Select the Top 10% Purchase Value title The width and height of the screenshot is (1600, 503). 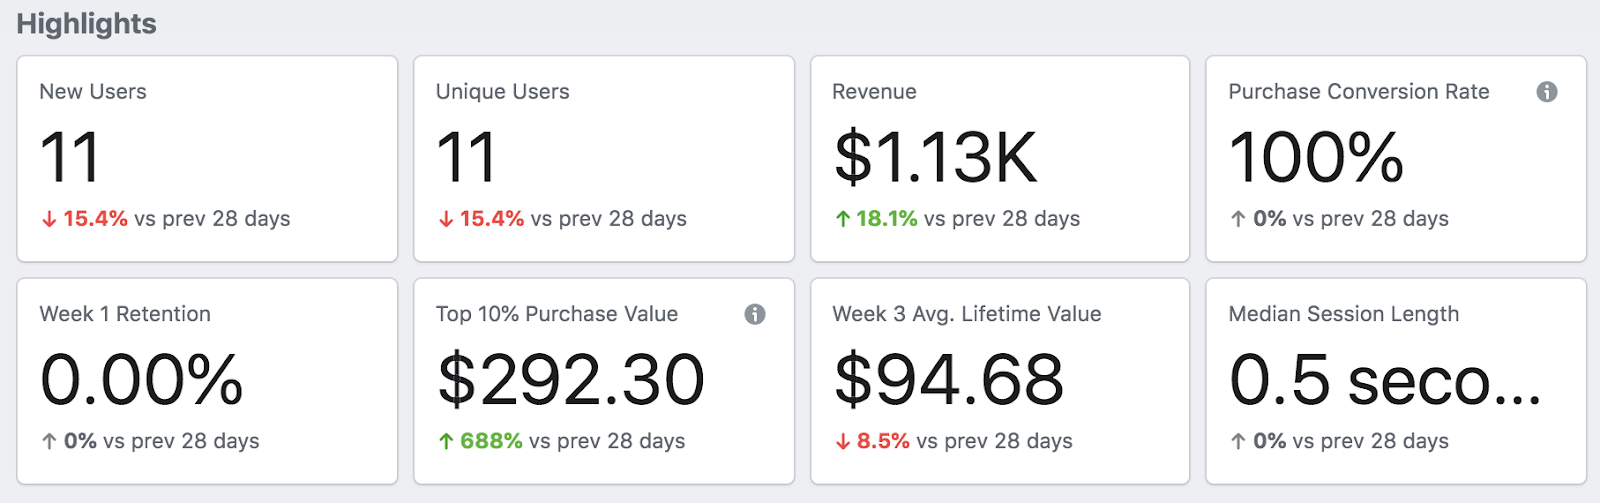point(557,314)
